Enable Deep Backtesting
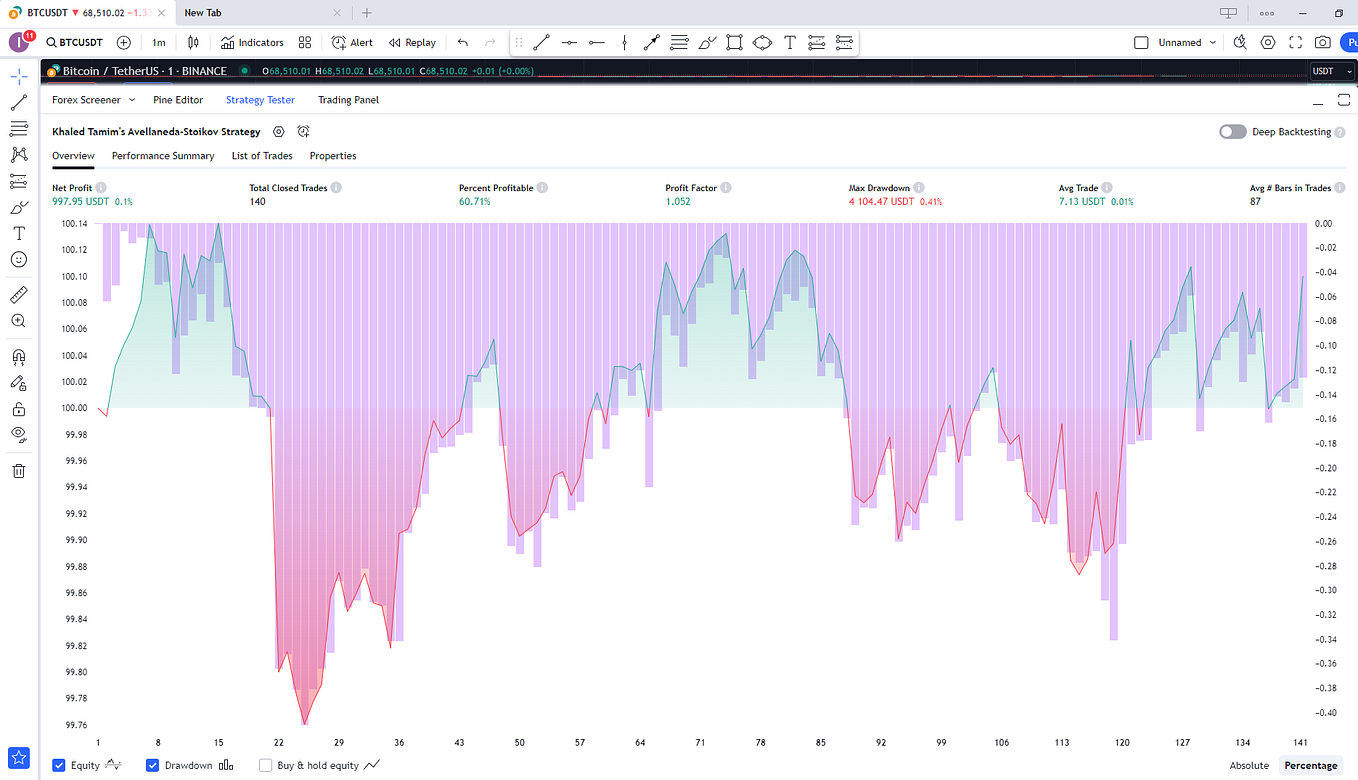1358x780 pixels. [1232, 131]
